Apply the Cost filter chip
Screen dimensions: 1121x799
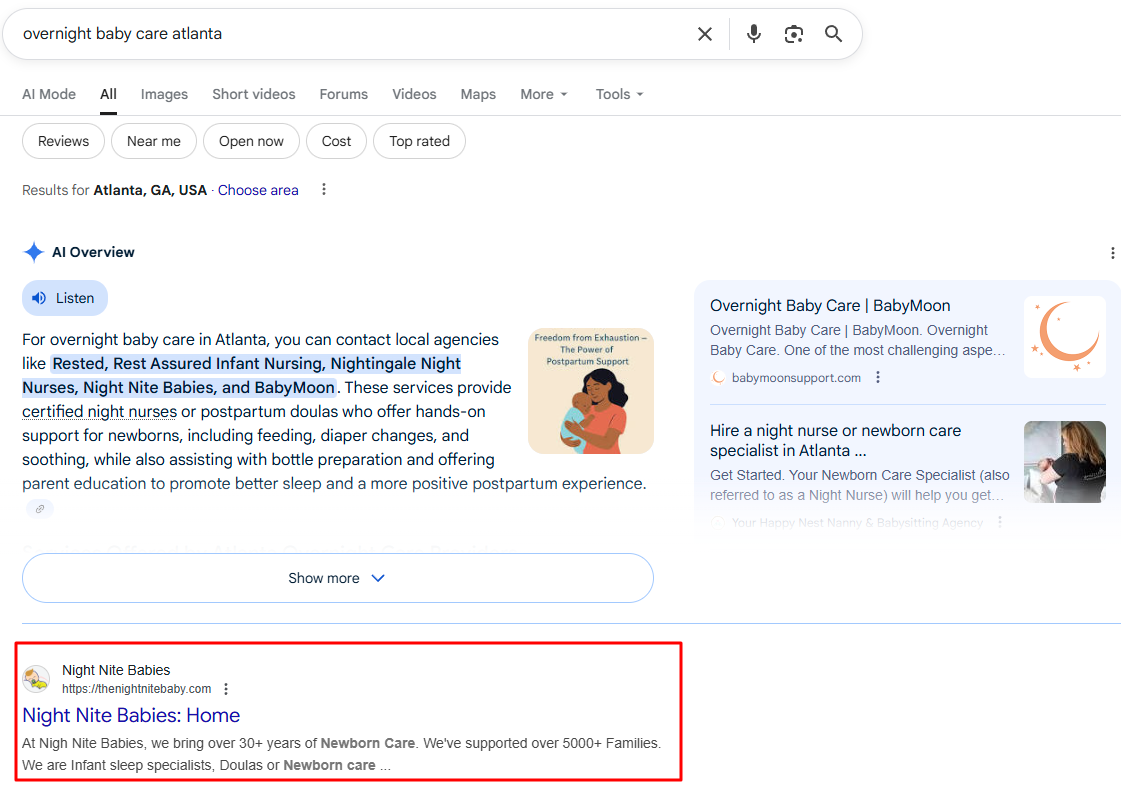[x=336, y=142]
